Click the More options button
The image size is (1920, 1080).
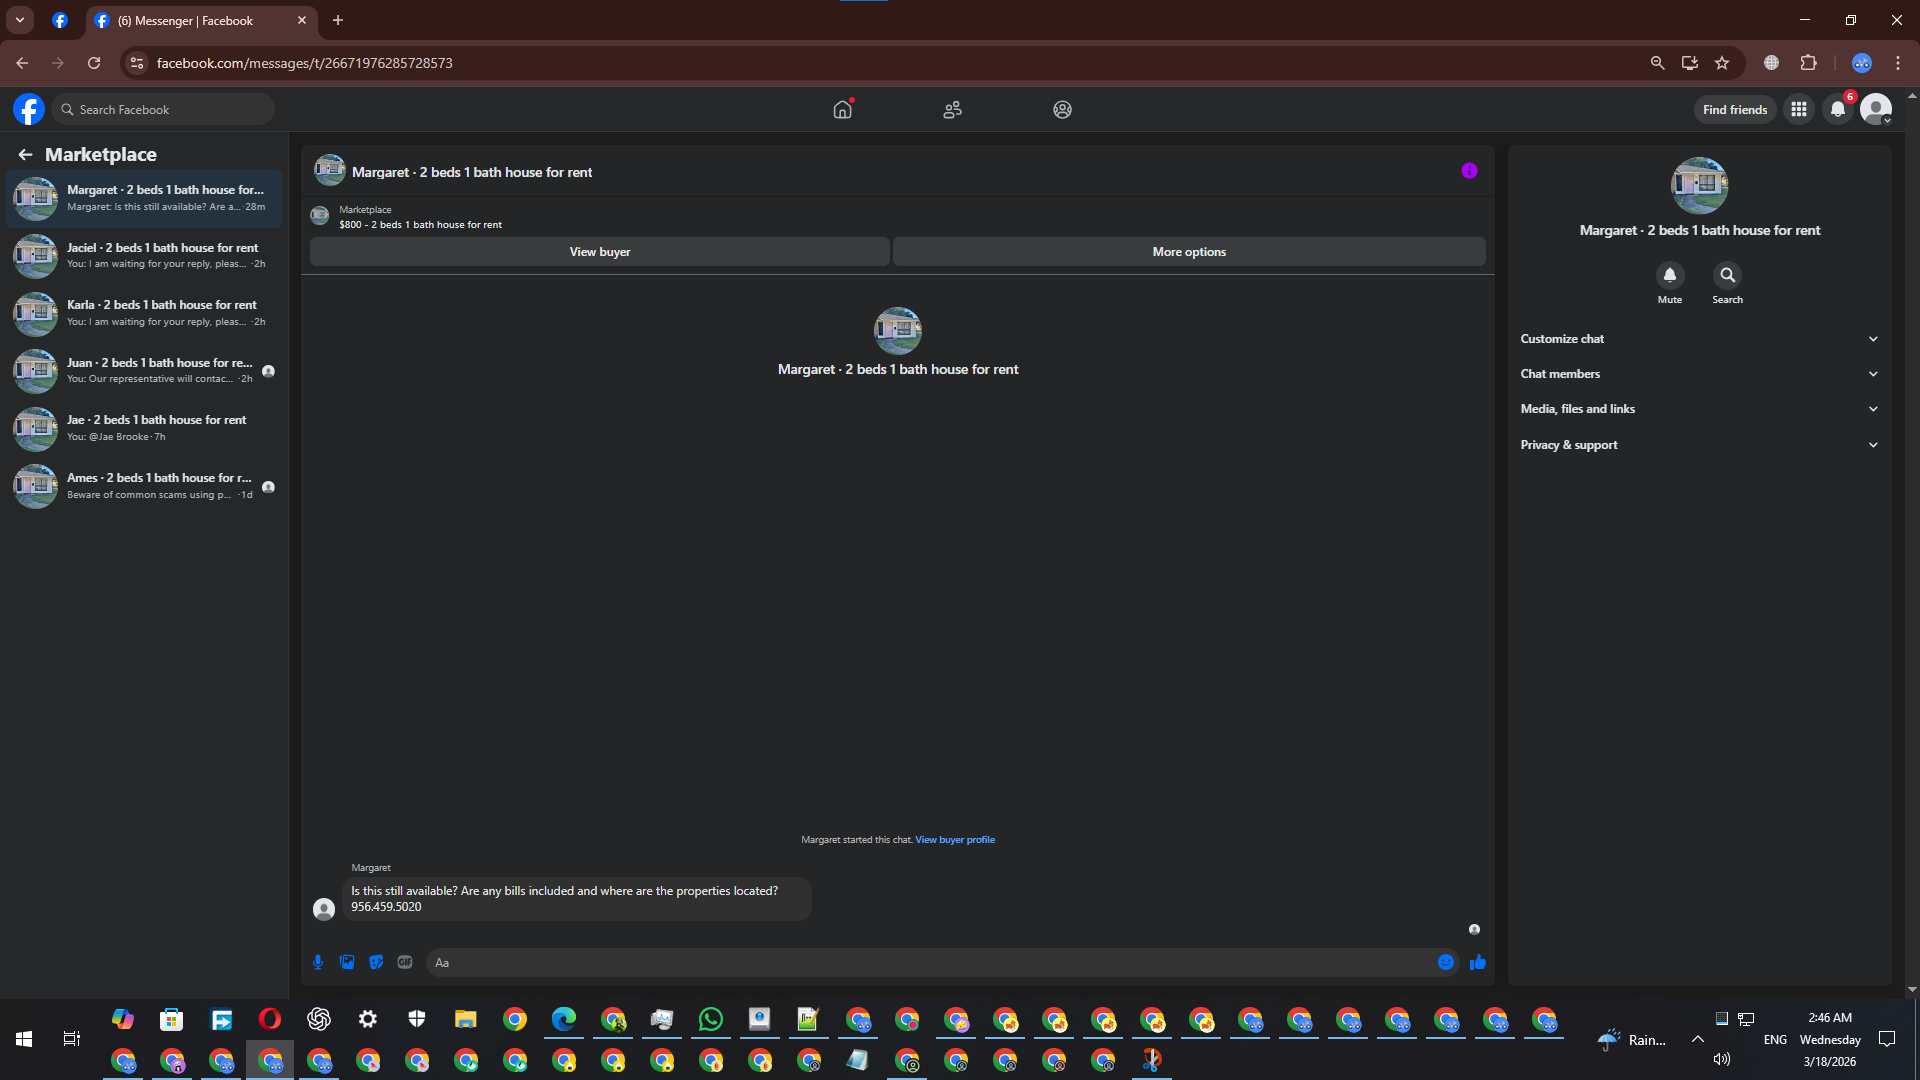coord(1189,252)
